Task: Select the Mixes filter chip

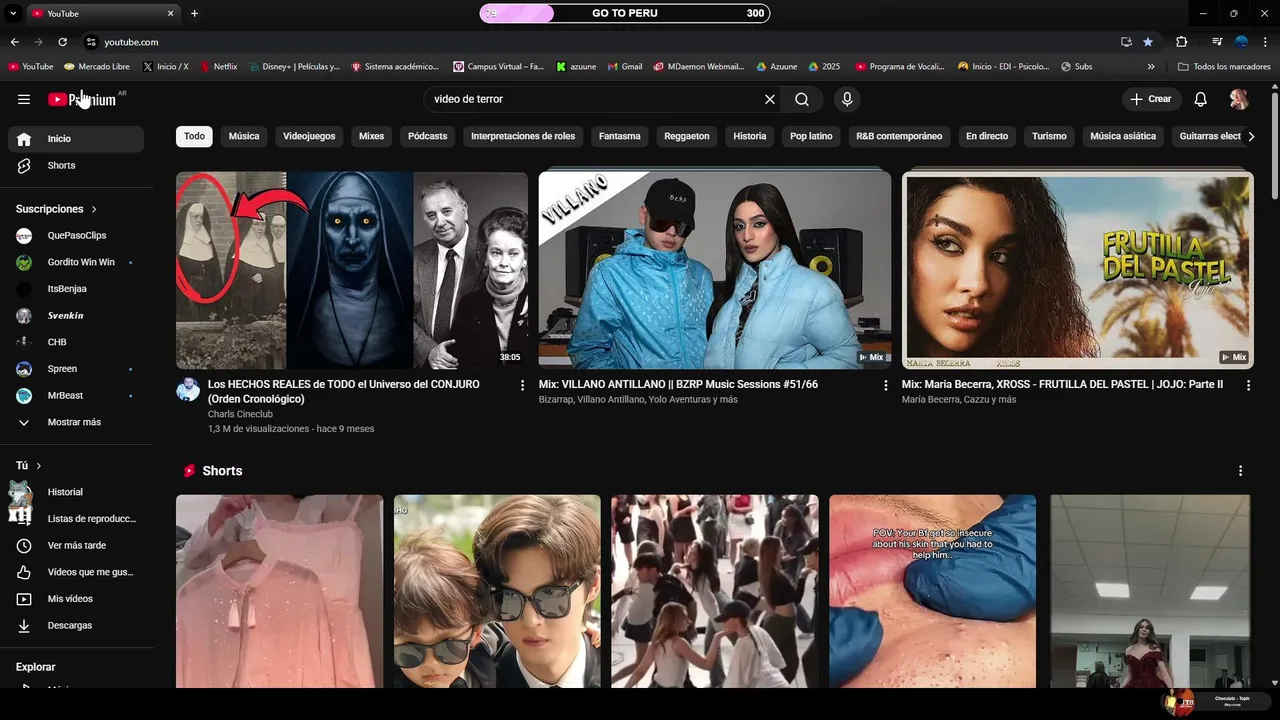Action: (x=371, y=136)
